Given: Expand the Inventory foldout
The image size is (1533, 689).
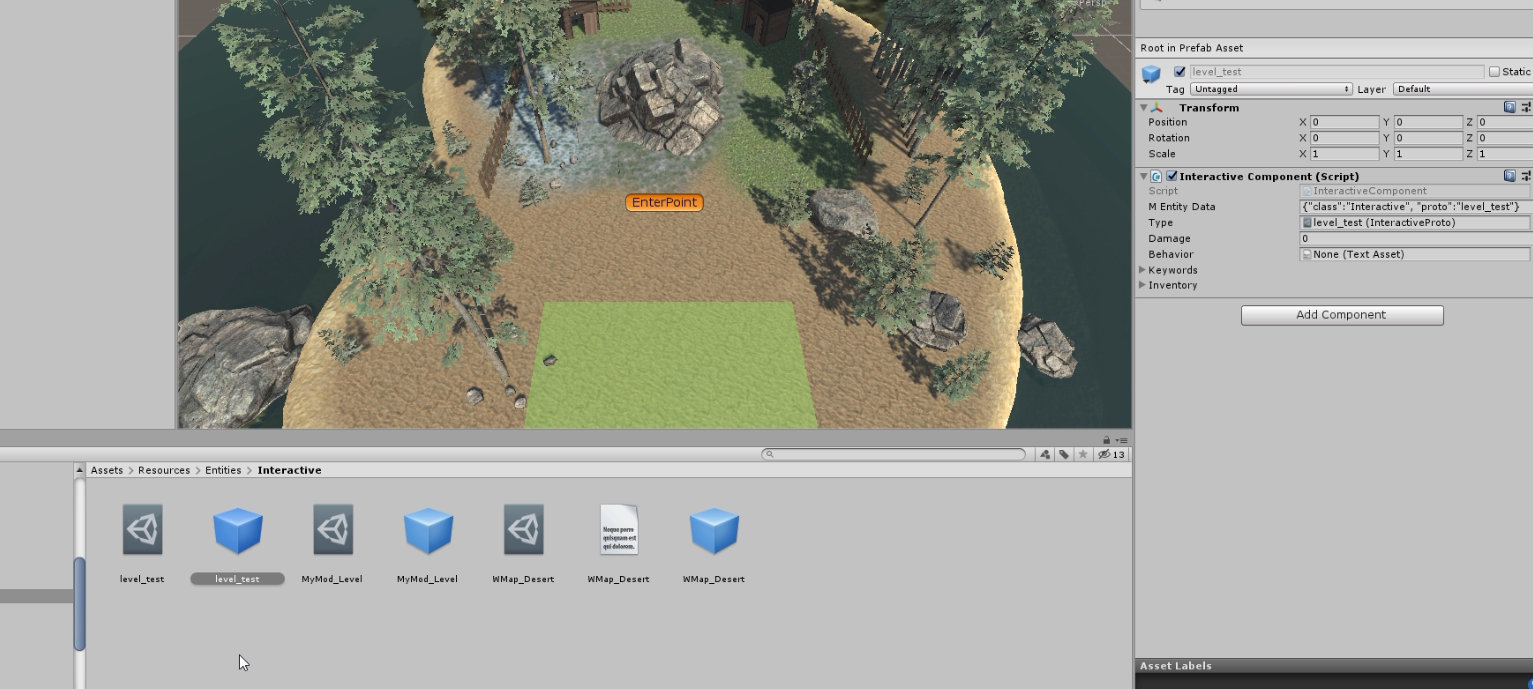Looking at the screenshot, I should point(1143,285).
